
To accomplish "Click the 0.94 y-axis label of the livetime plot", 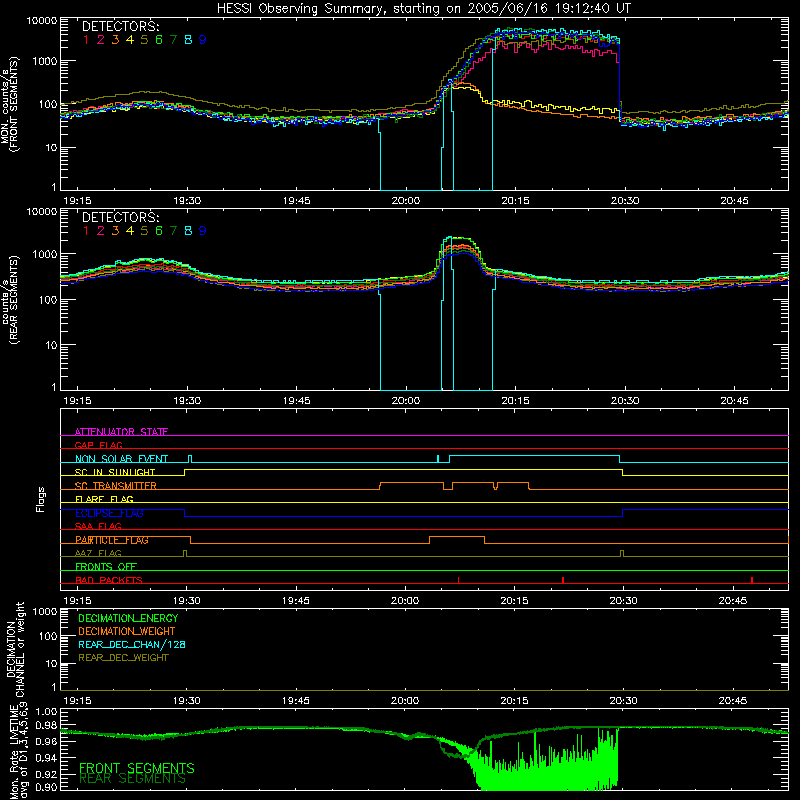I will tap(47, 758).
